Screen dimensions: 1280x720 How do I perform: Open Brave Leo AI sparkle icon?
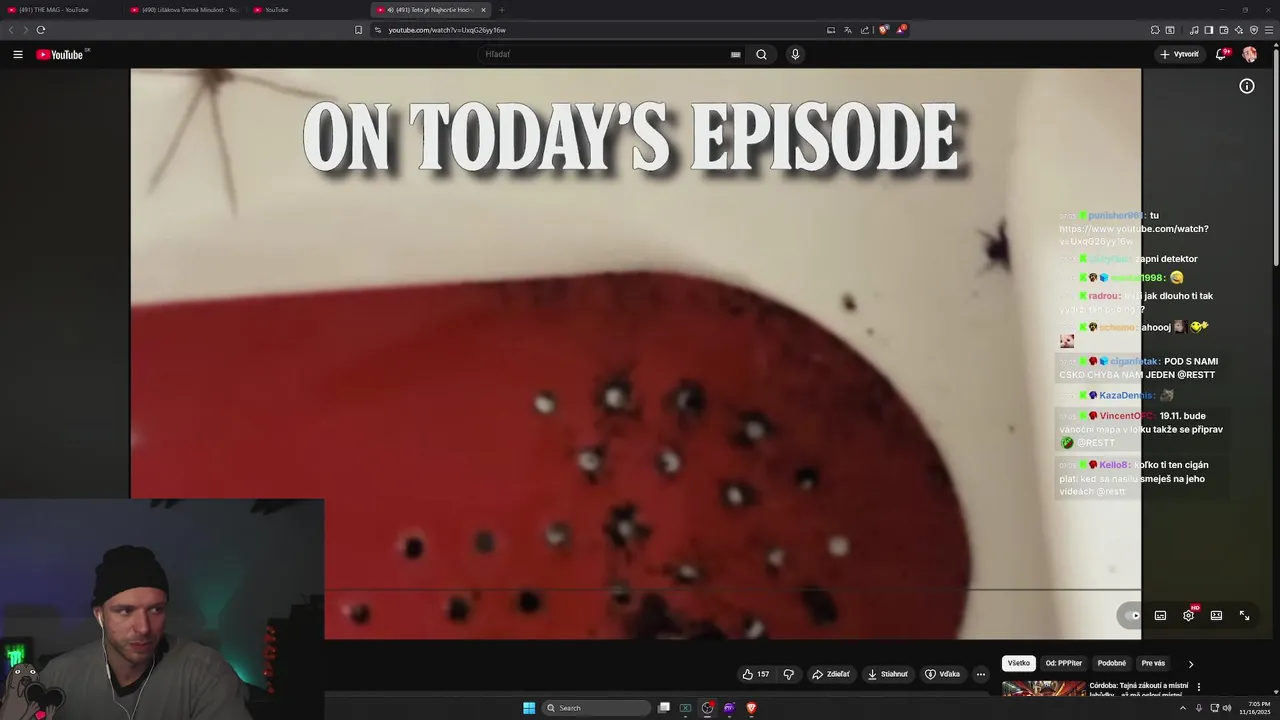coord(1238,30)
